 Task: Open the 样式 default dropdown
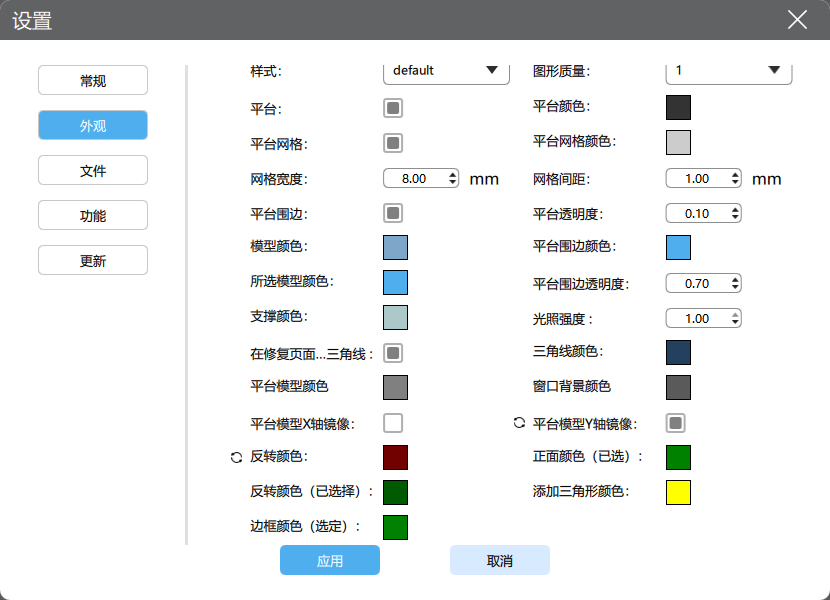446,71
